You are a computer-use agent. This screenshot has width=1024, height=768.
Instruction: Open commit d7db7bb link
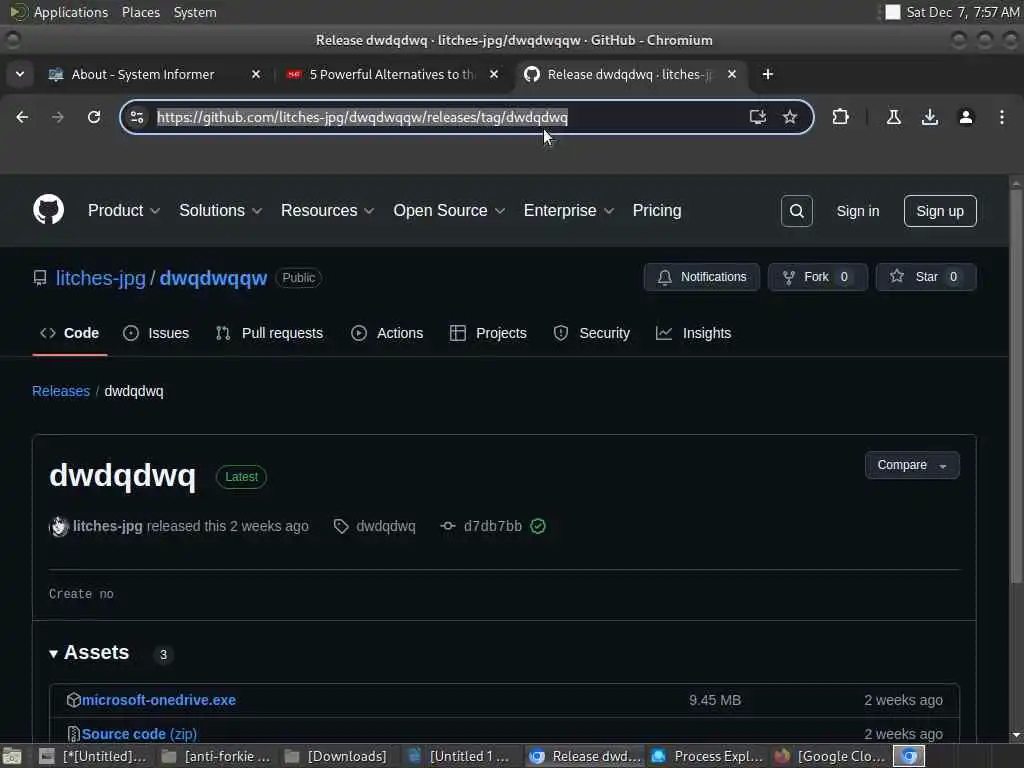click(x=492, y=526)
